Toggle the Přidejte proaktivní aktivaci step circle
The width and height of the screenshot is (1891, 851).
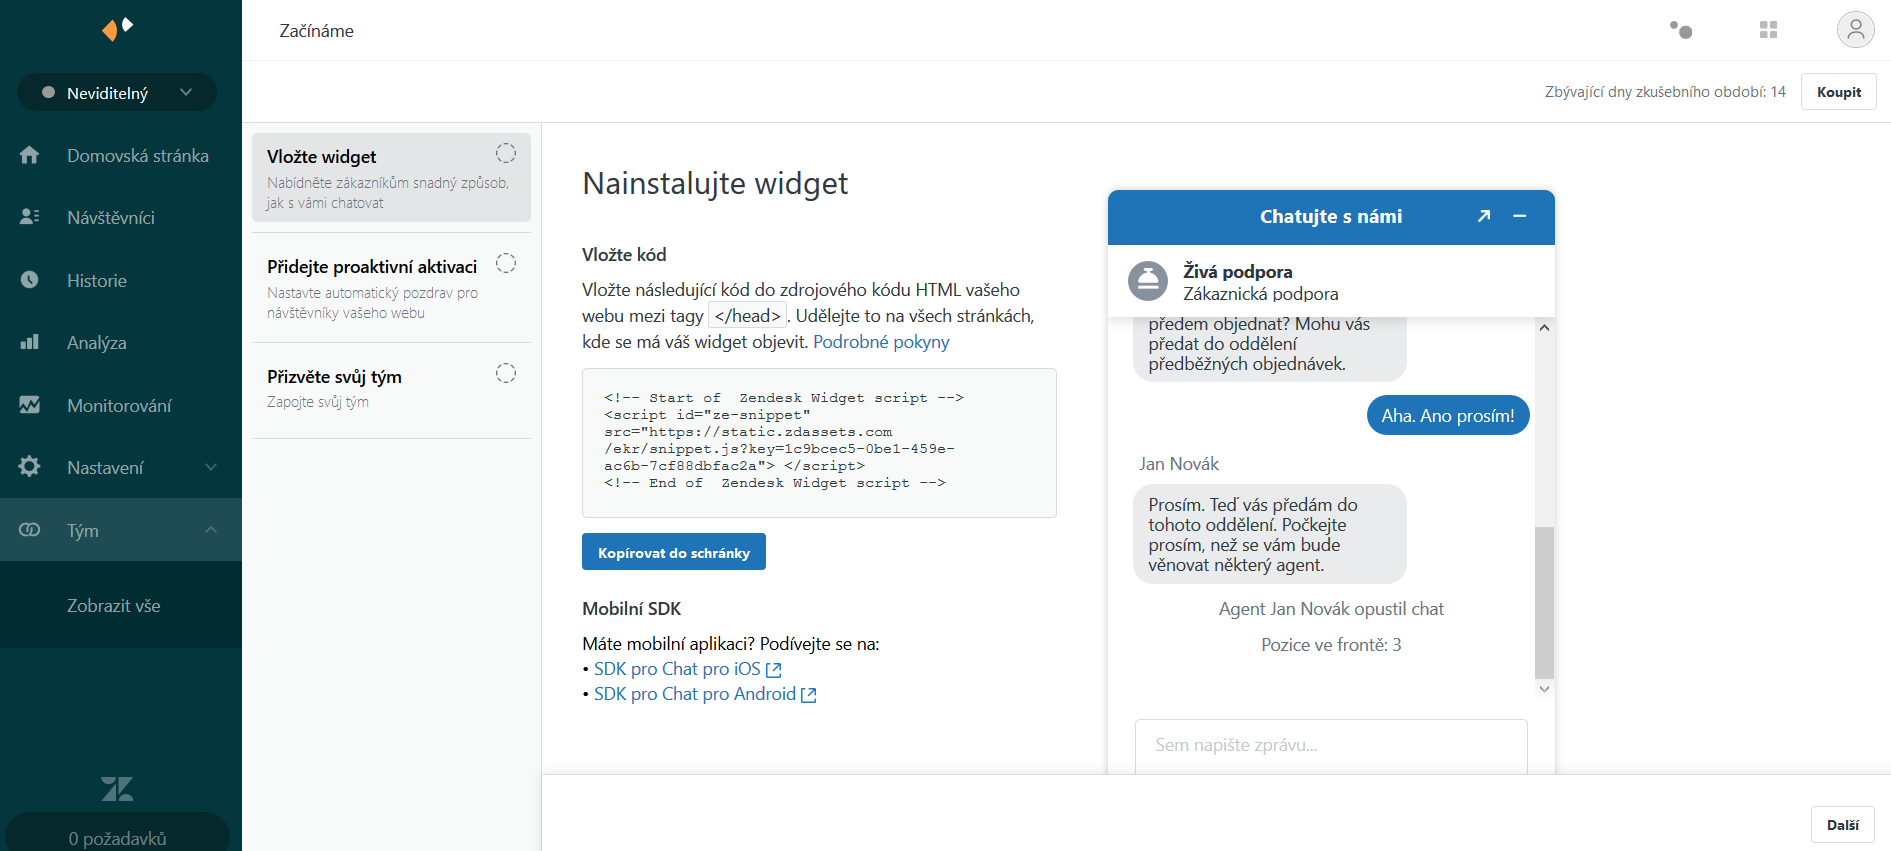coord(506,263)
